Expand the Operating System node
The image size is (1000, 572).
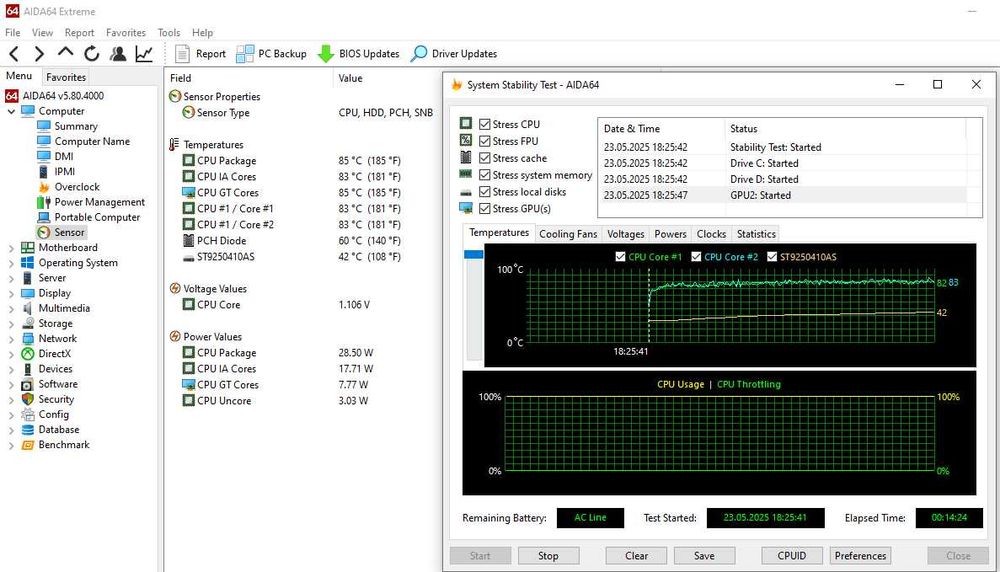(x=11, y=263)
